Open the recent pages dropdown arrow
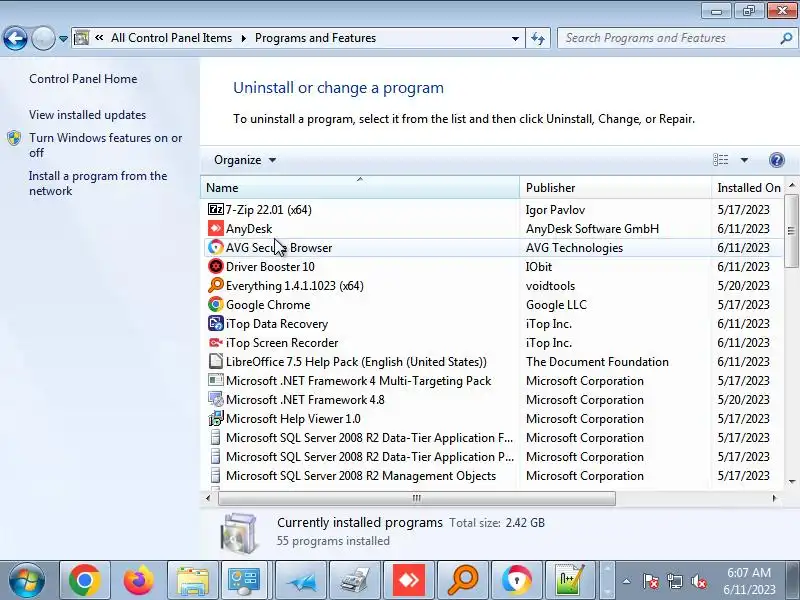800x600 pixels. 63,38
